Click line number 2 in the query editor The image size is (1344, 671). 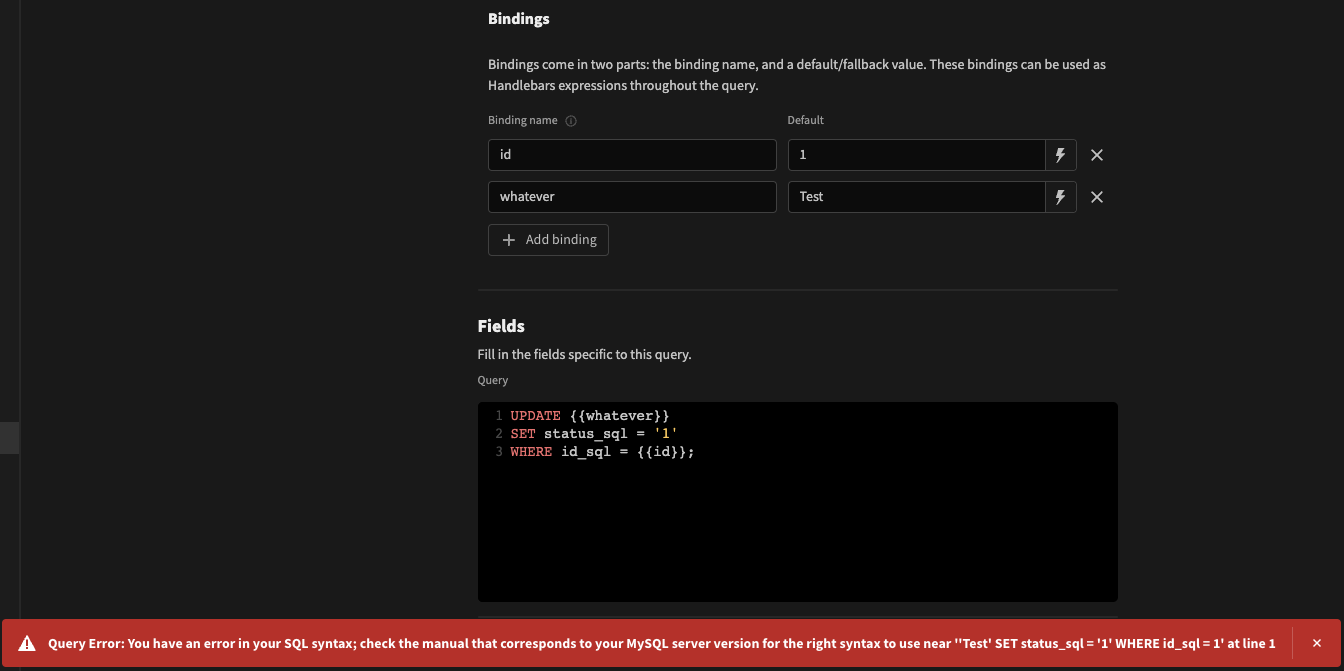tap(498, 433)
